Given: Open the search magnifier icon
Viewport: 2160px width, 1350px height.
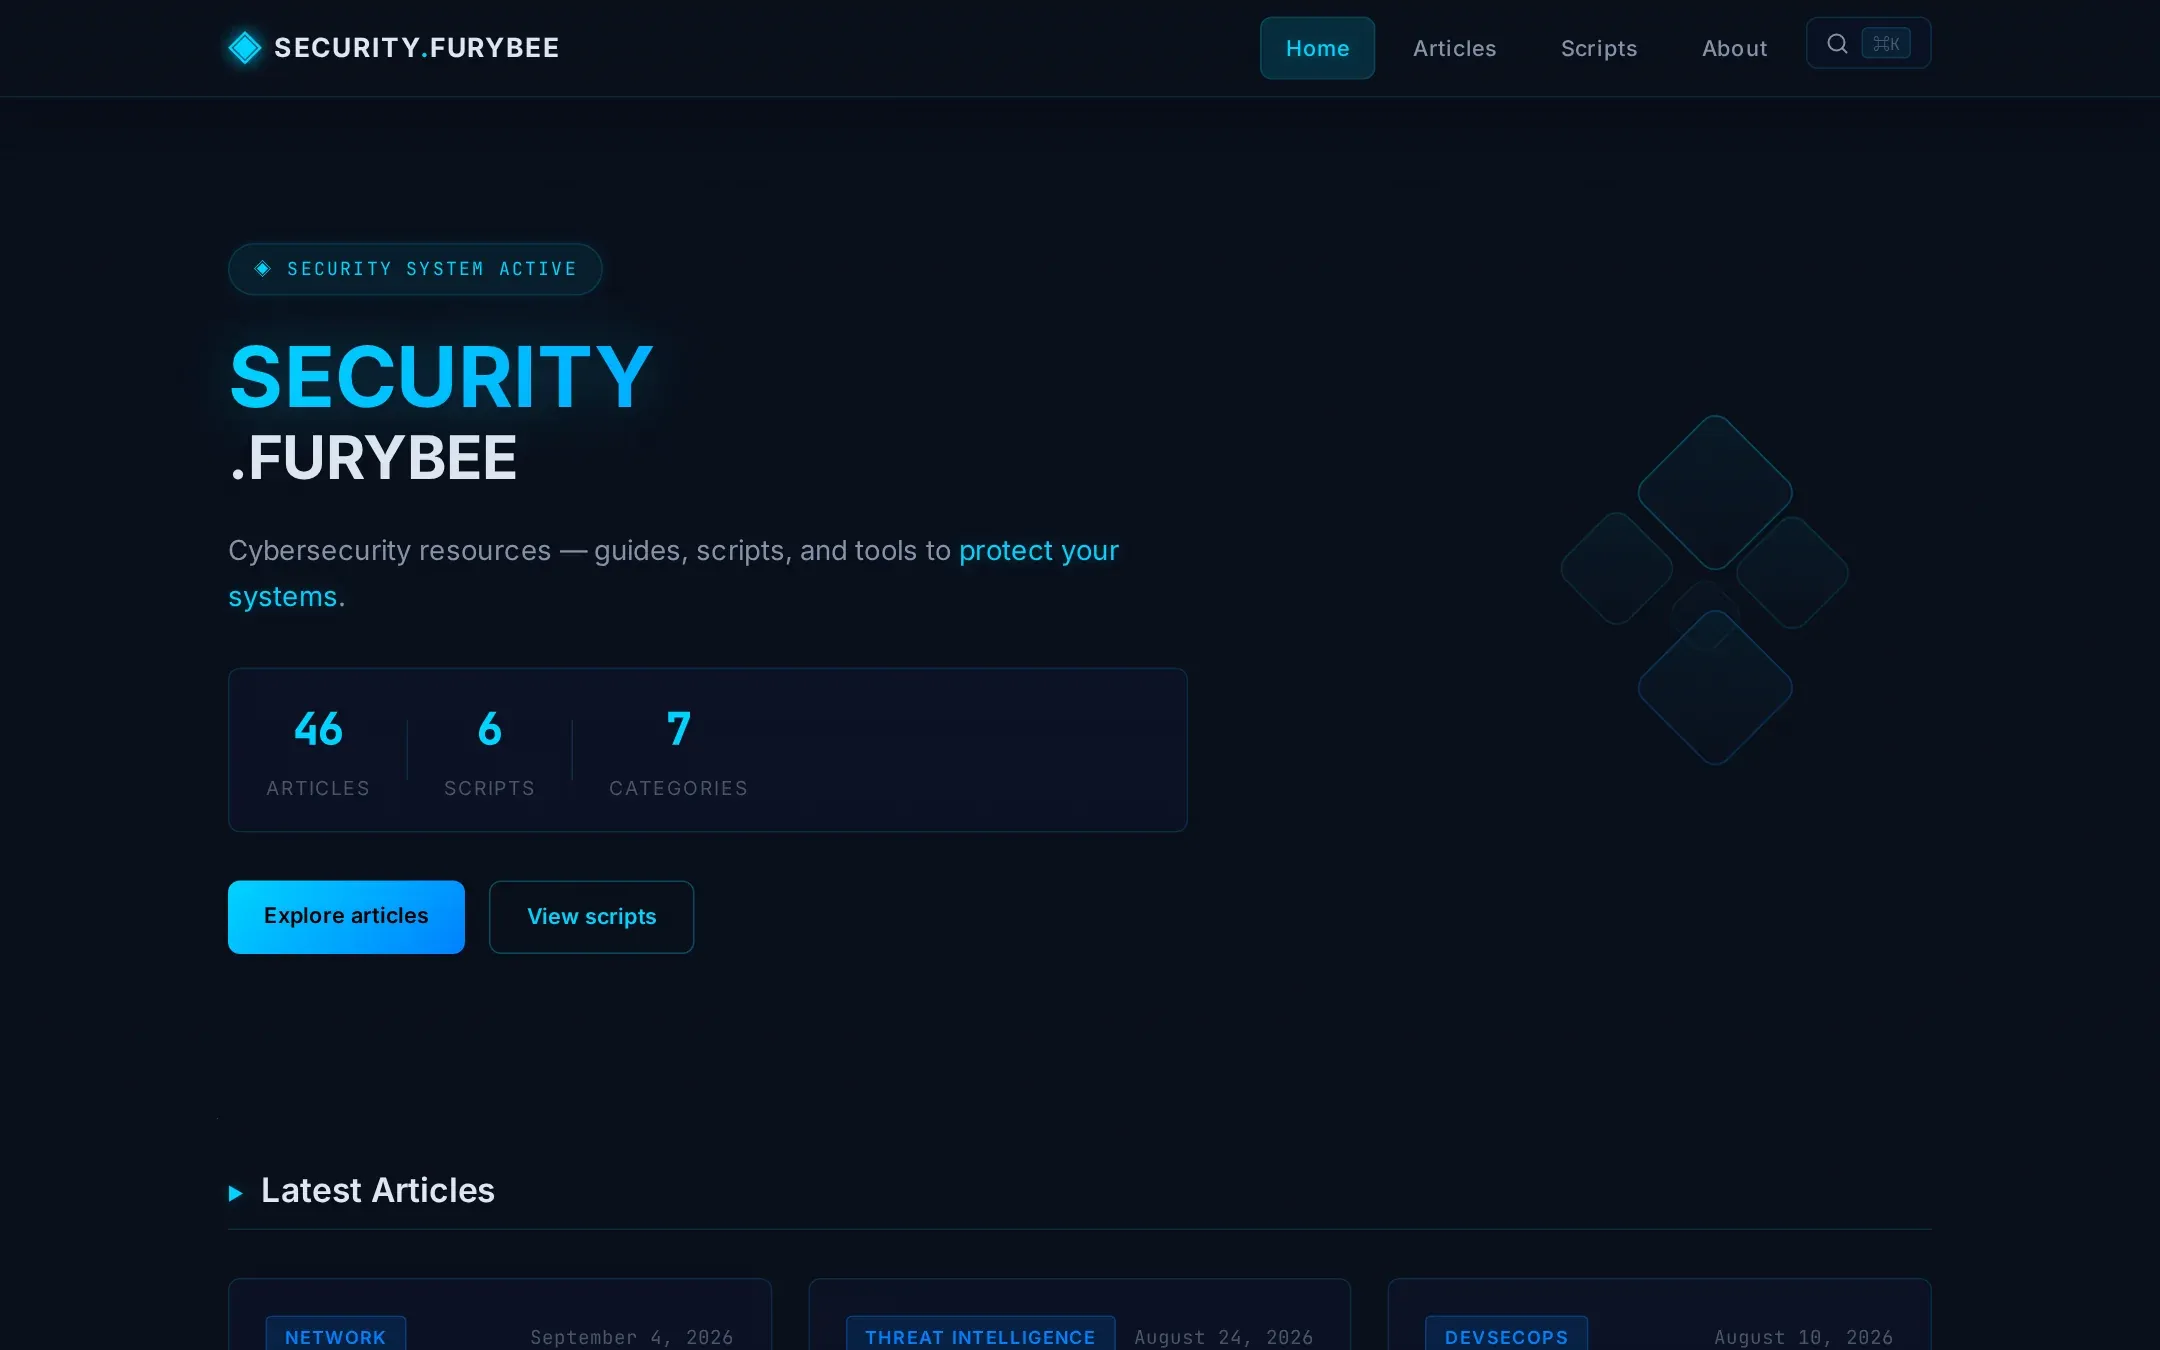Looking at the screenshot, I should pos(1837,43).
